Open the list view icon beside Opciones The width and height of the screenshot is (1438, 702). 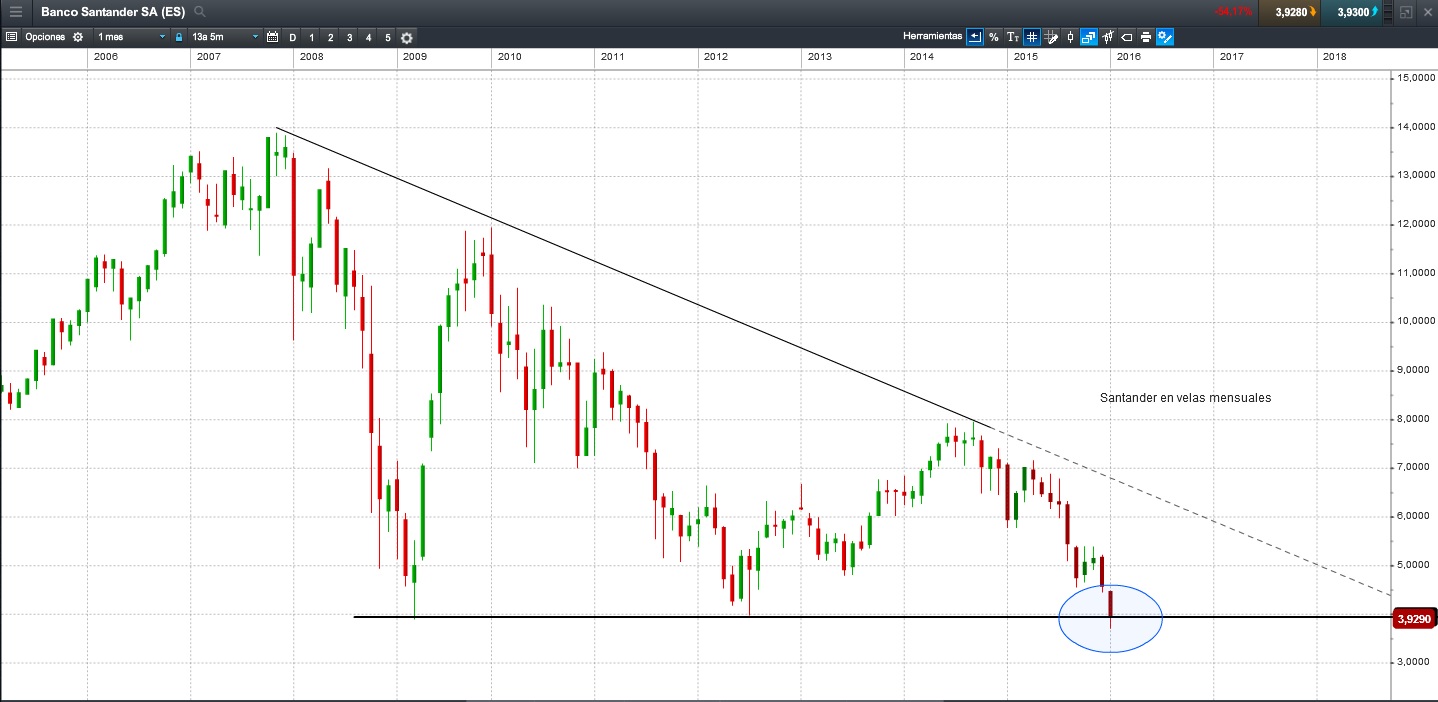point(11,37)
